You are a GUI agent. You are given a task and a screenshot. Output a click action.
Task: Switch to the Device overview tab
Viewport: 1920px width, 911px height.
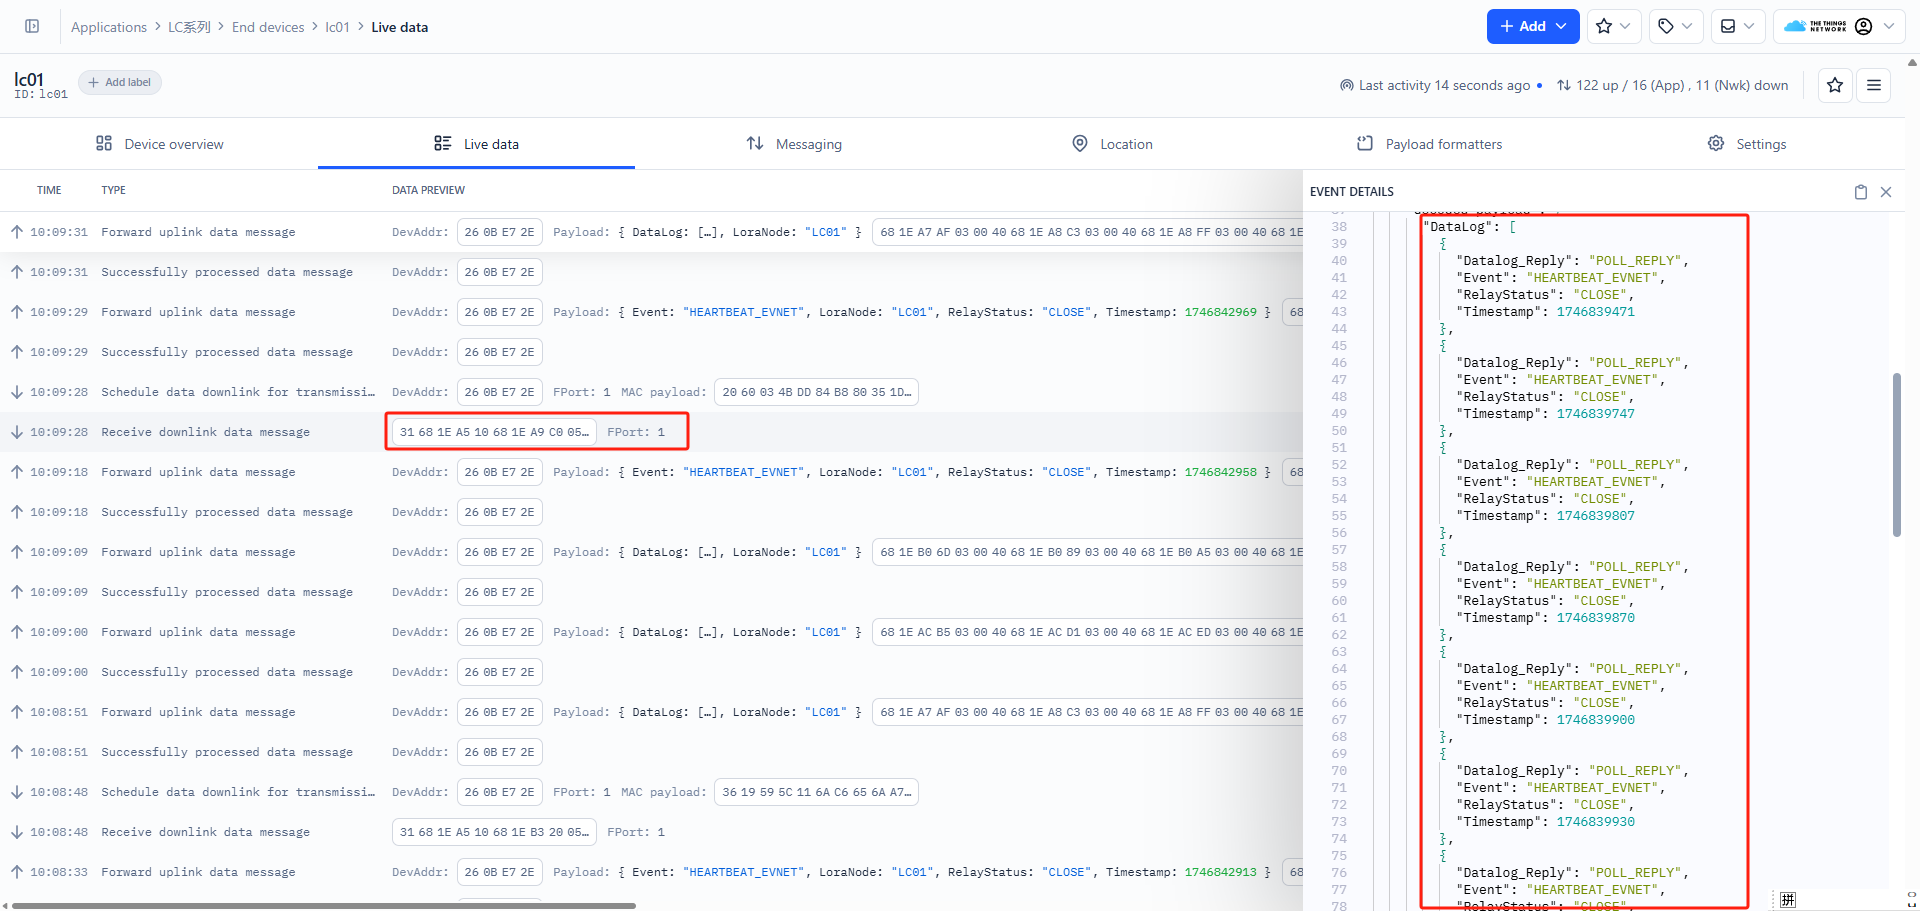pos(159,144)
